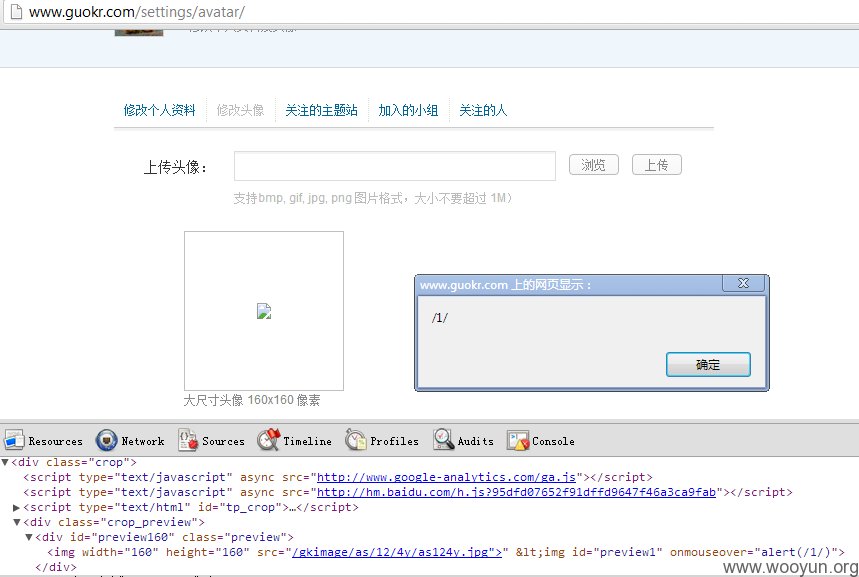Screen dimensions: 859x577
Task: Select the 修改头像 tab
Action: (x=240, y=110)
